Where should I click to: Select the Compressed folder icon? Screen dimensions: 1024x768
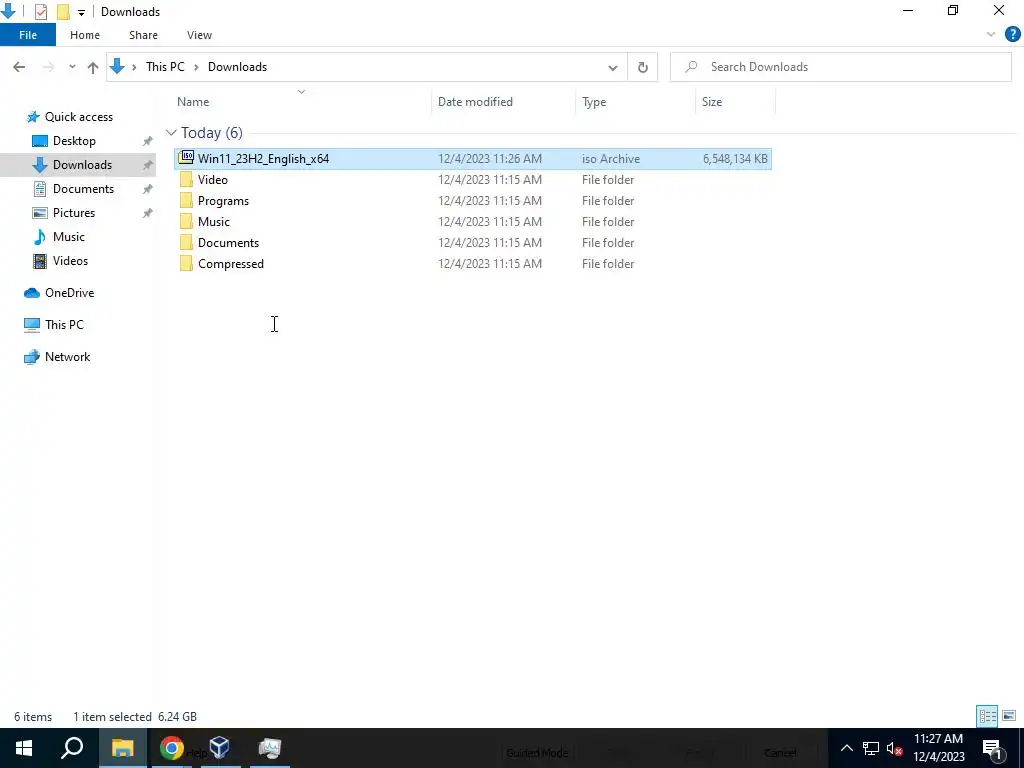pyautogui.click(x=186, y=263)
